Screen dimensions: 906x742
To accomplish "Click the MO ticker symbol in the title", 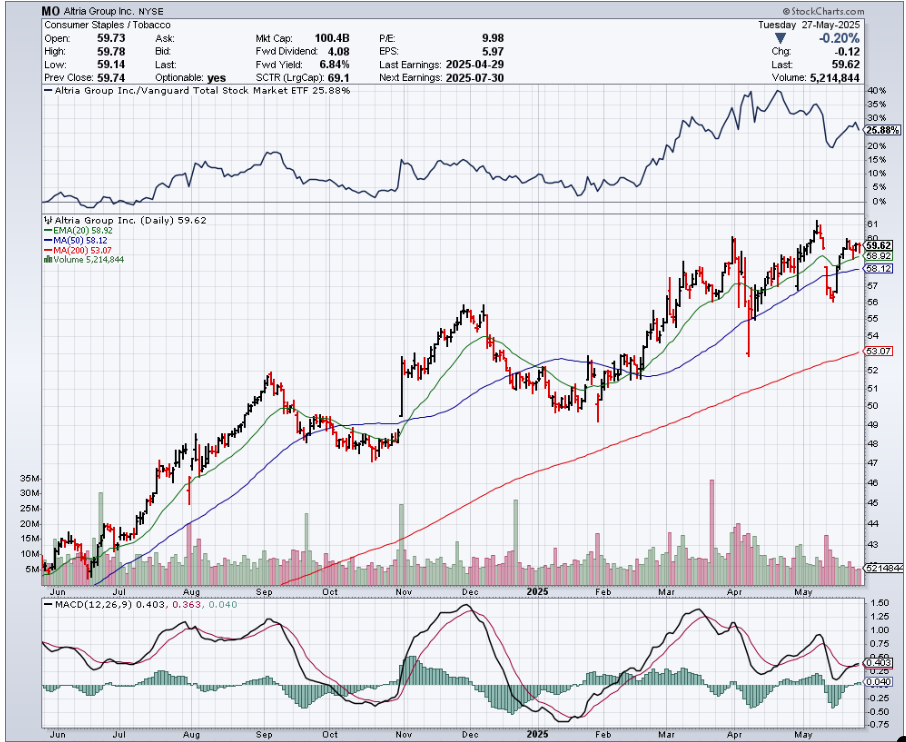I will click(x=50, y=11).
